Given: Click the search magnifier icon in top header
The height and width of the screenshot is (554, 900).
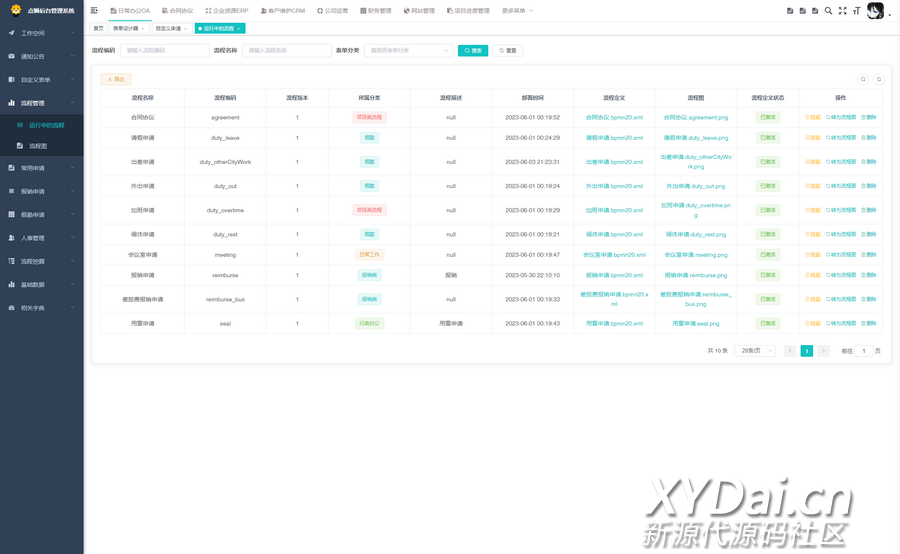Looking at the screenshot, I should tap(828, 11).
